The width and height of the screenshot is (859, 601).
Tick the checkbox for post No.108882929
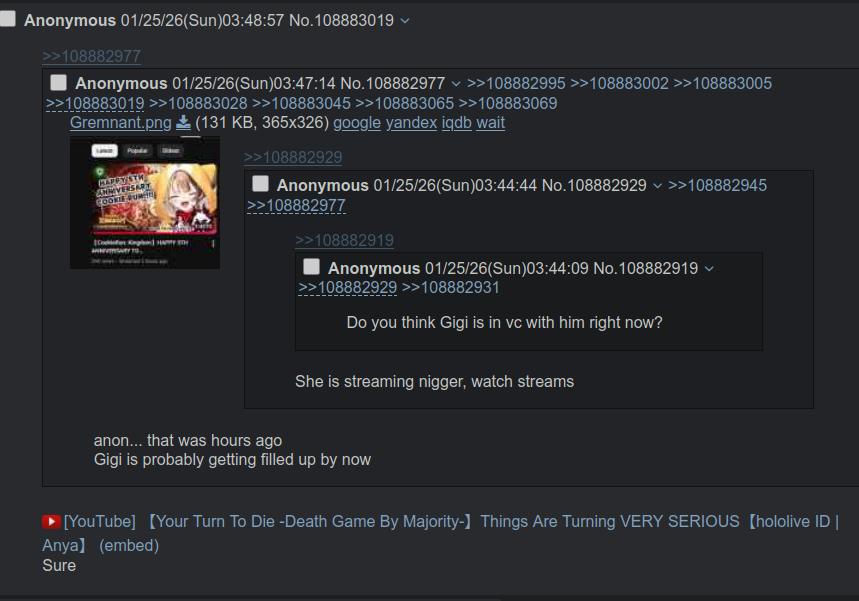coord(260,184)
